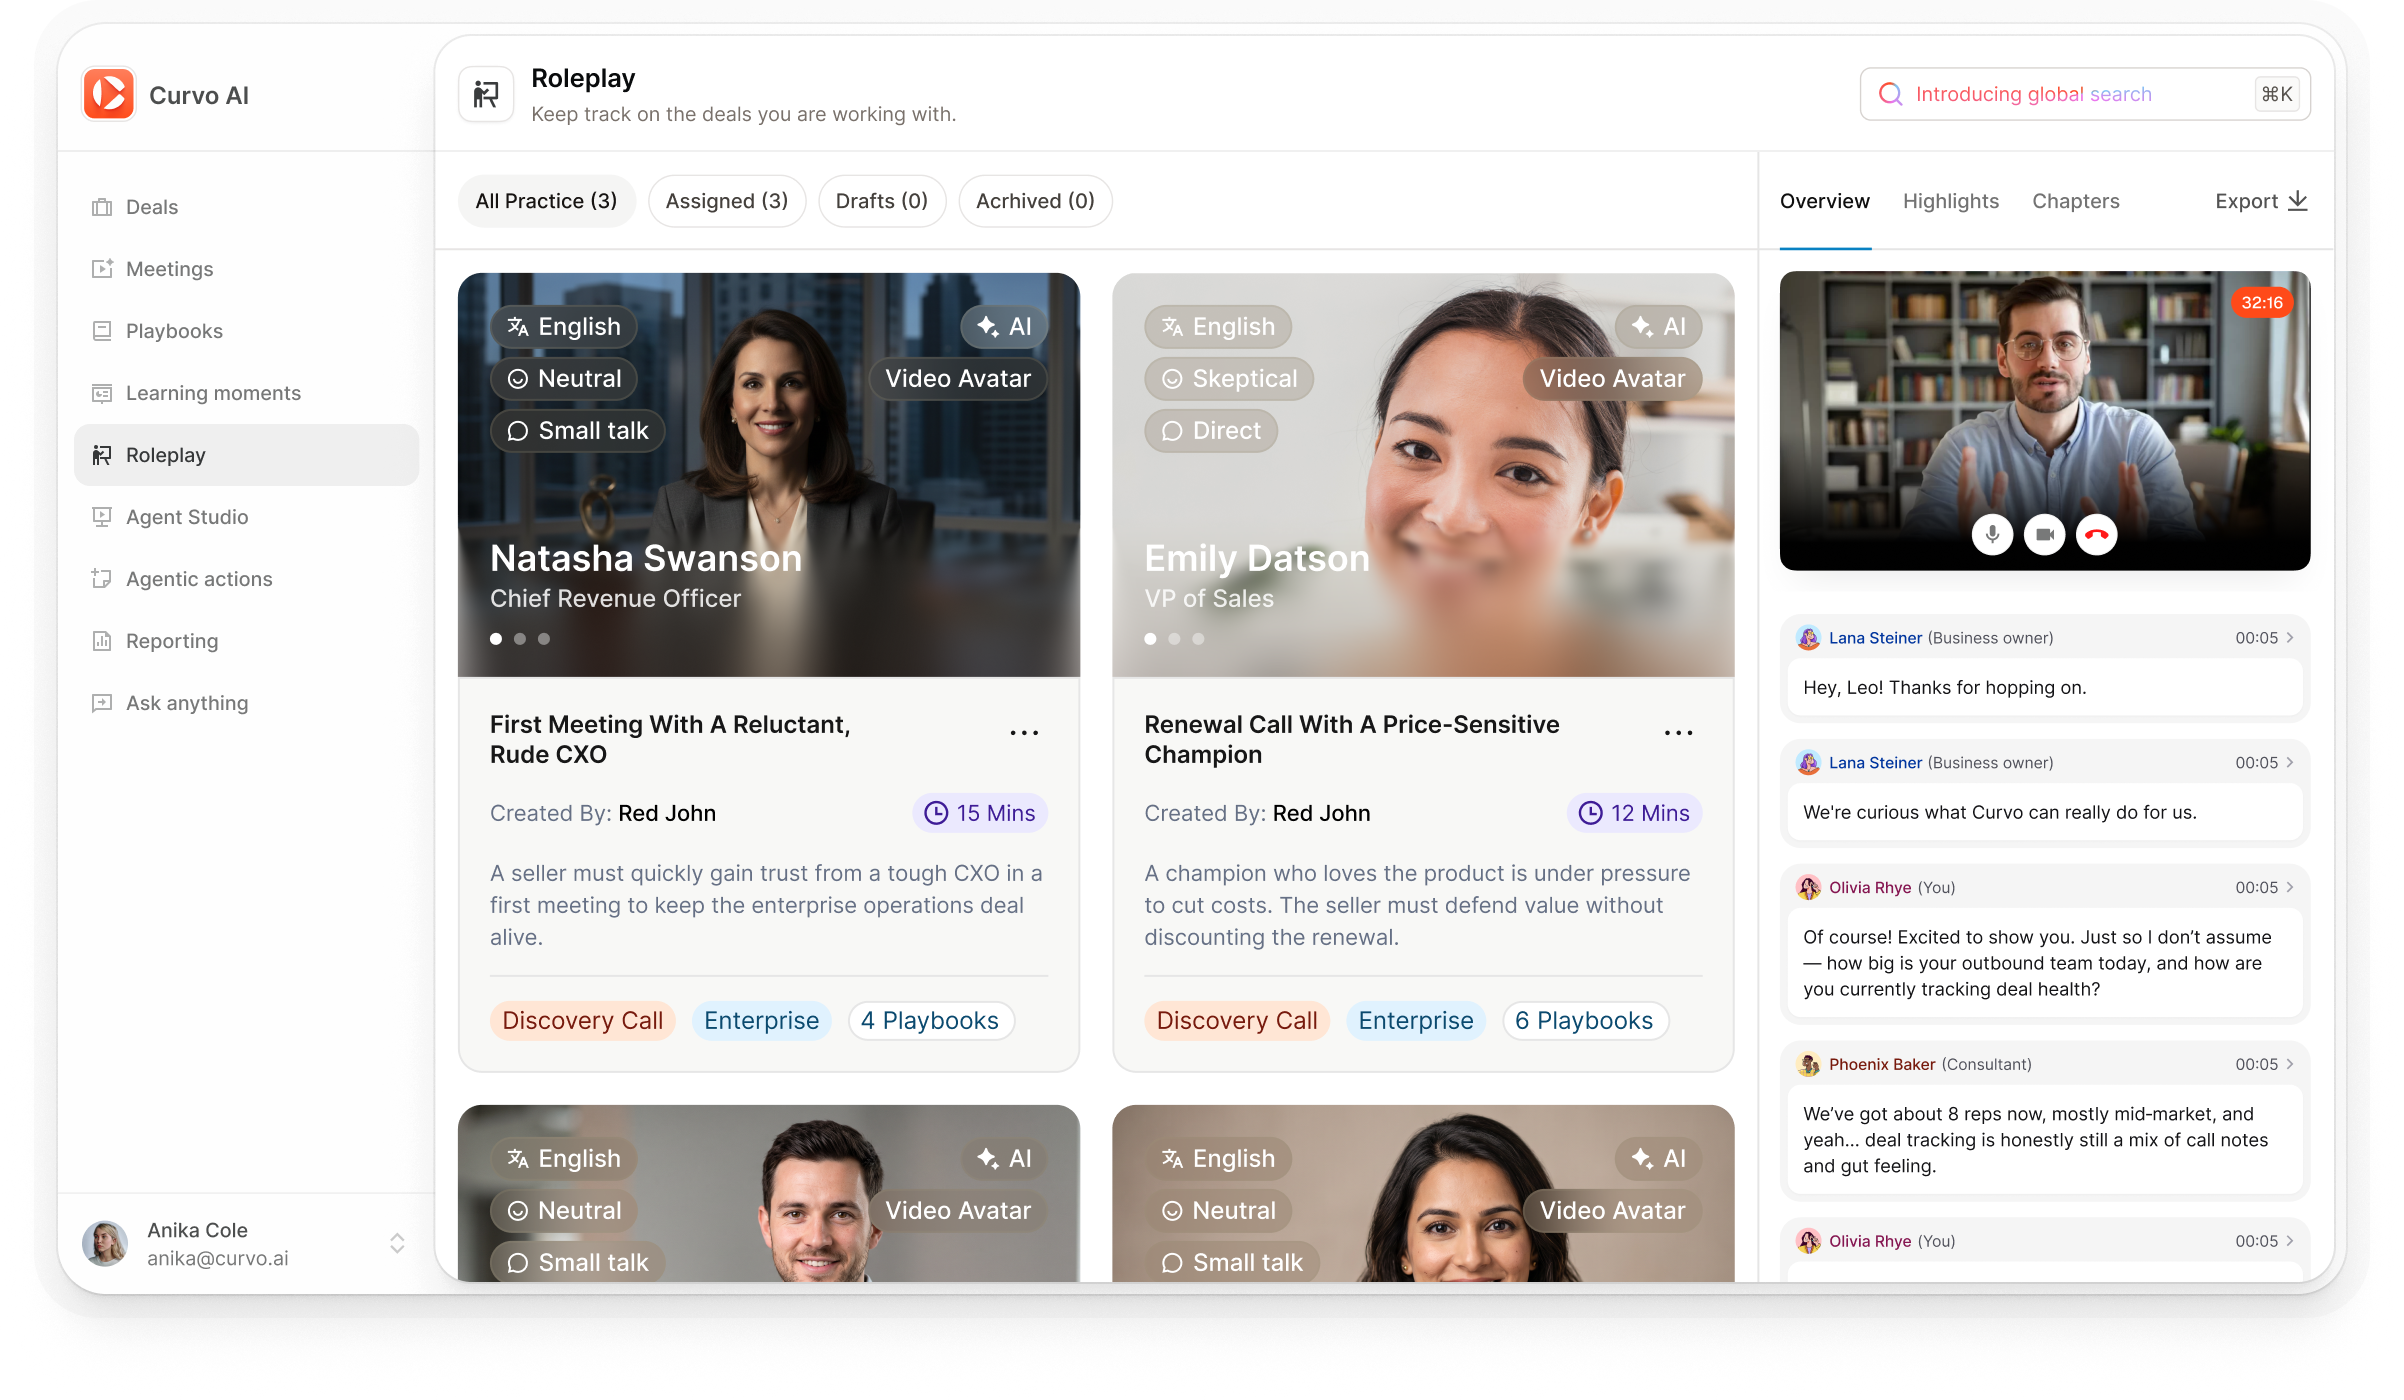Go to Meetings in the sidebar
Viewport: 2404px width, 1400px height.
coord(246,269)
